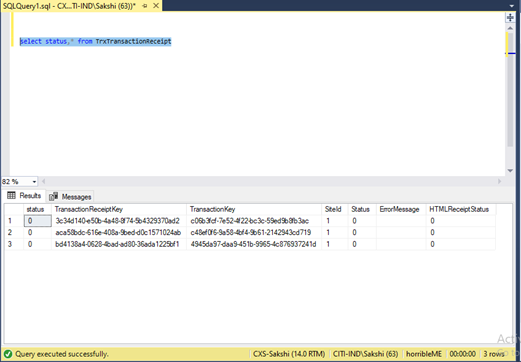Click CXS-Sakshi (14.0 RTM) server status
The image size is (521, 362).
(x=289, y=354)
